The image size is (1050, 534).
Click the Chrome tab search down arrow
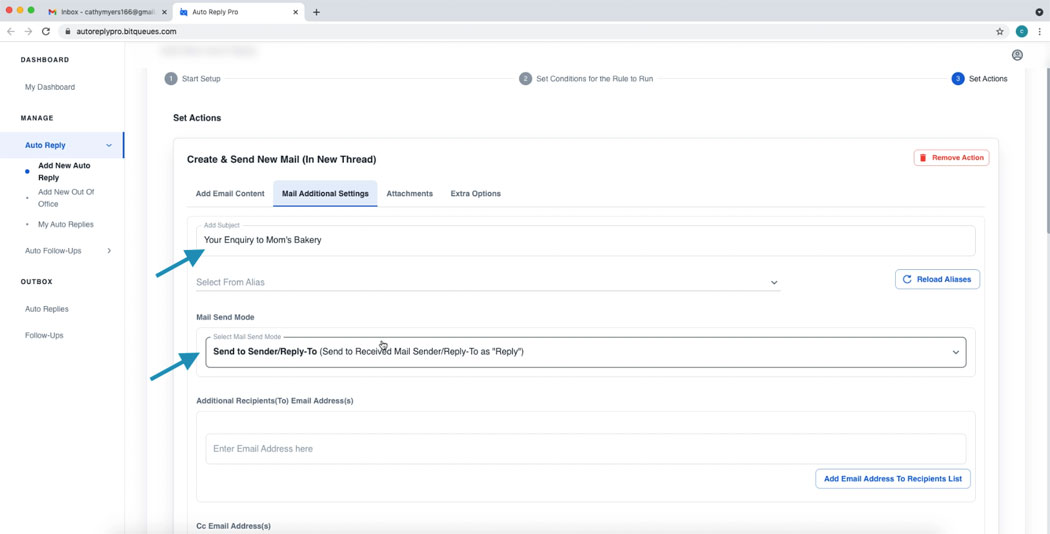tap(1039, 12)
